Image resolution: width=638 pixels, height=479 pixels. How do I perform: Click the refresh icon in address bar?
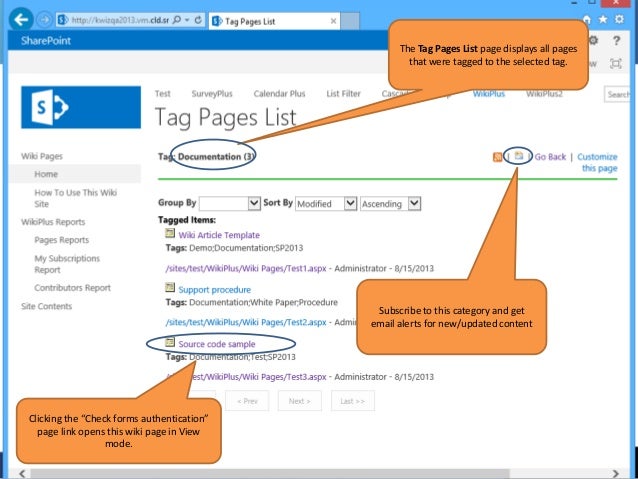coord(198,20)
